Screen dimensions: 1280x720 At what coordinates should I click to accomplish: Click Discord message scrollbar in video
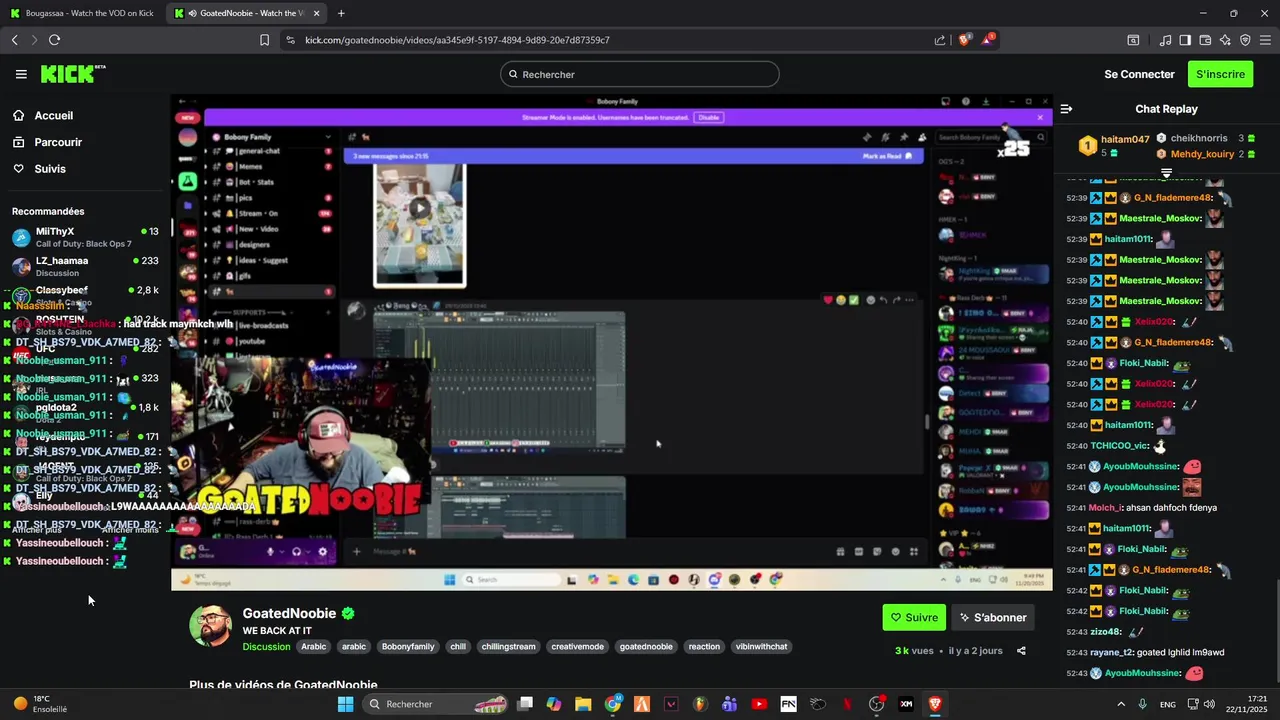pos(926,422)
